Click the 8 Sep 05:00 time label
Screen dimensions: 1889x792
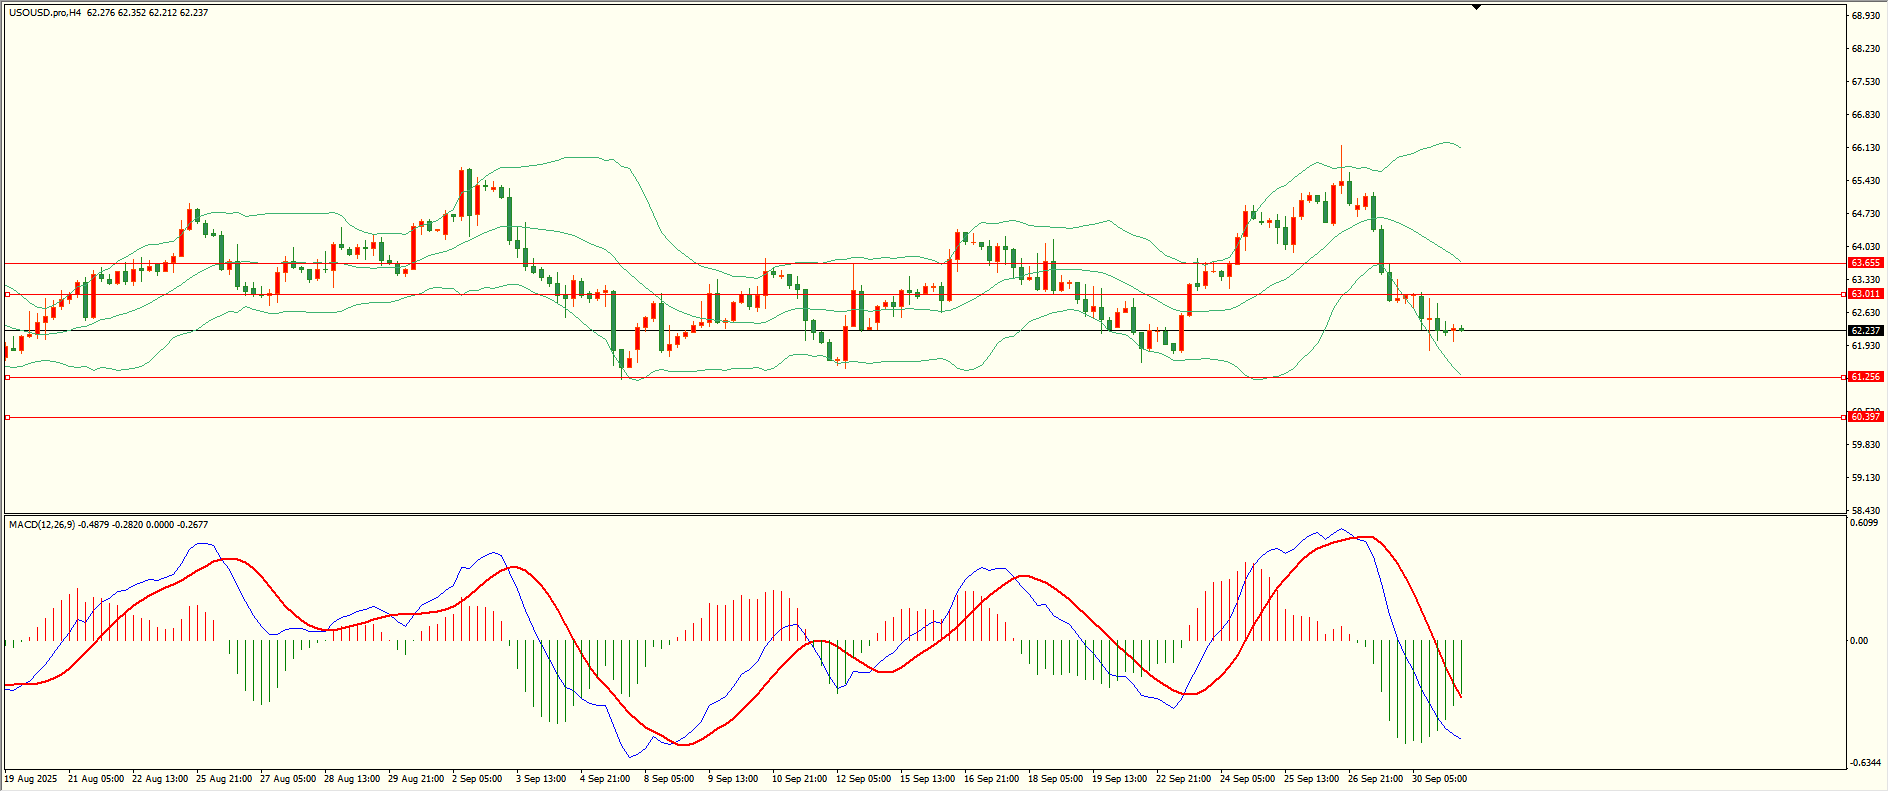669,779
